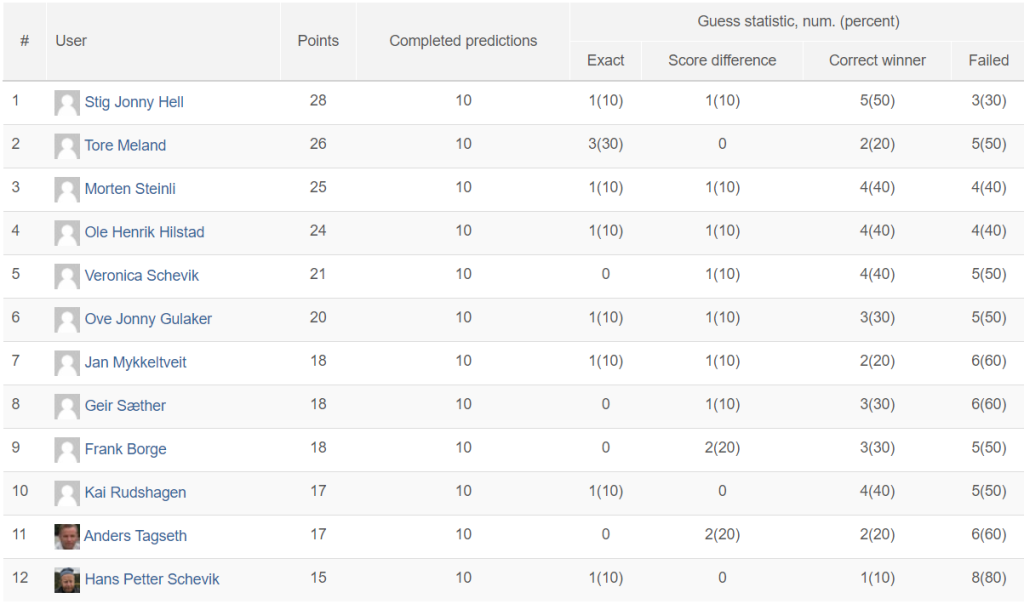Click the Exact column header
The image size is (1024, 604).
click(605, 60)
